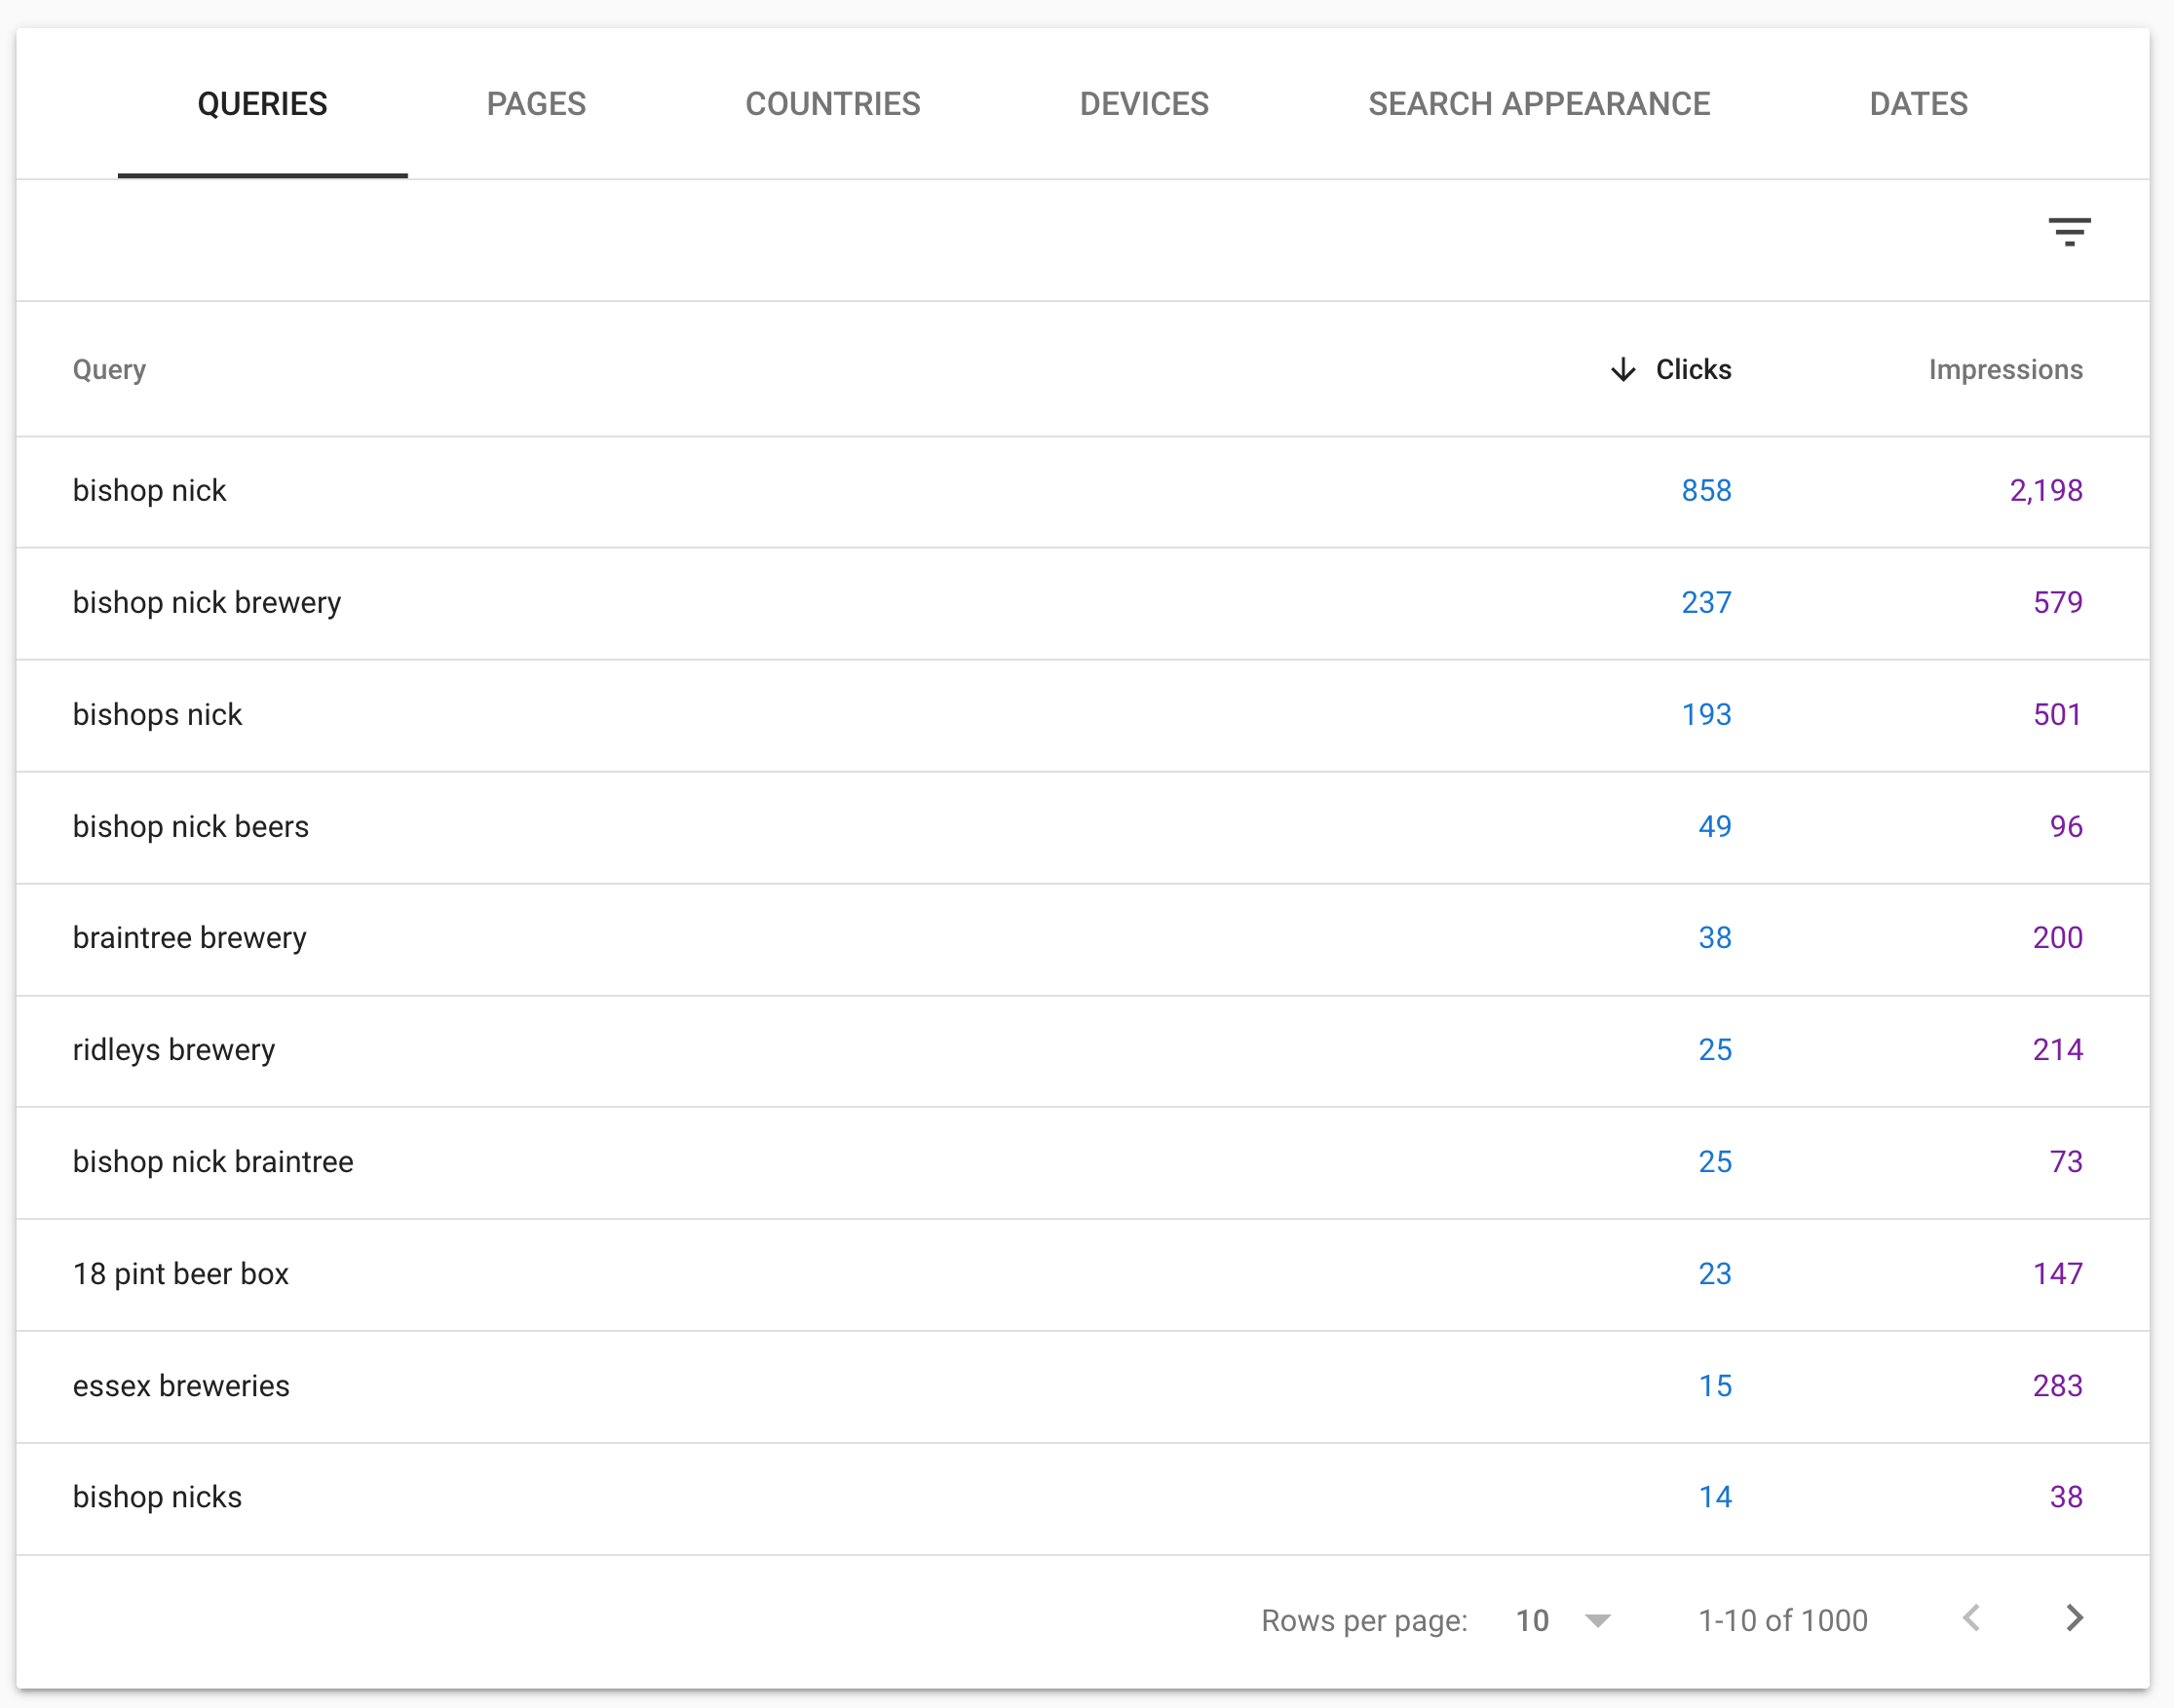2174x1708 pixels.
Task: Click the 15 clicks value
Action: 1715,1386
